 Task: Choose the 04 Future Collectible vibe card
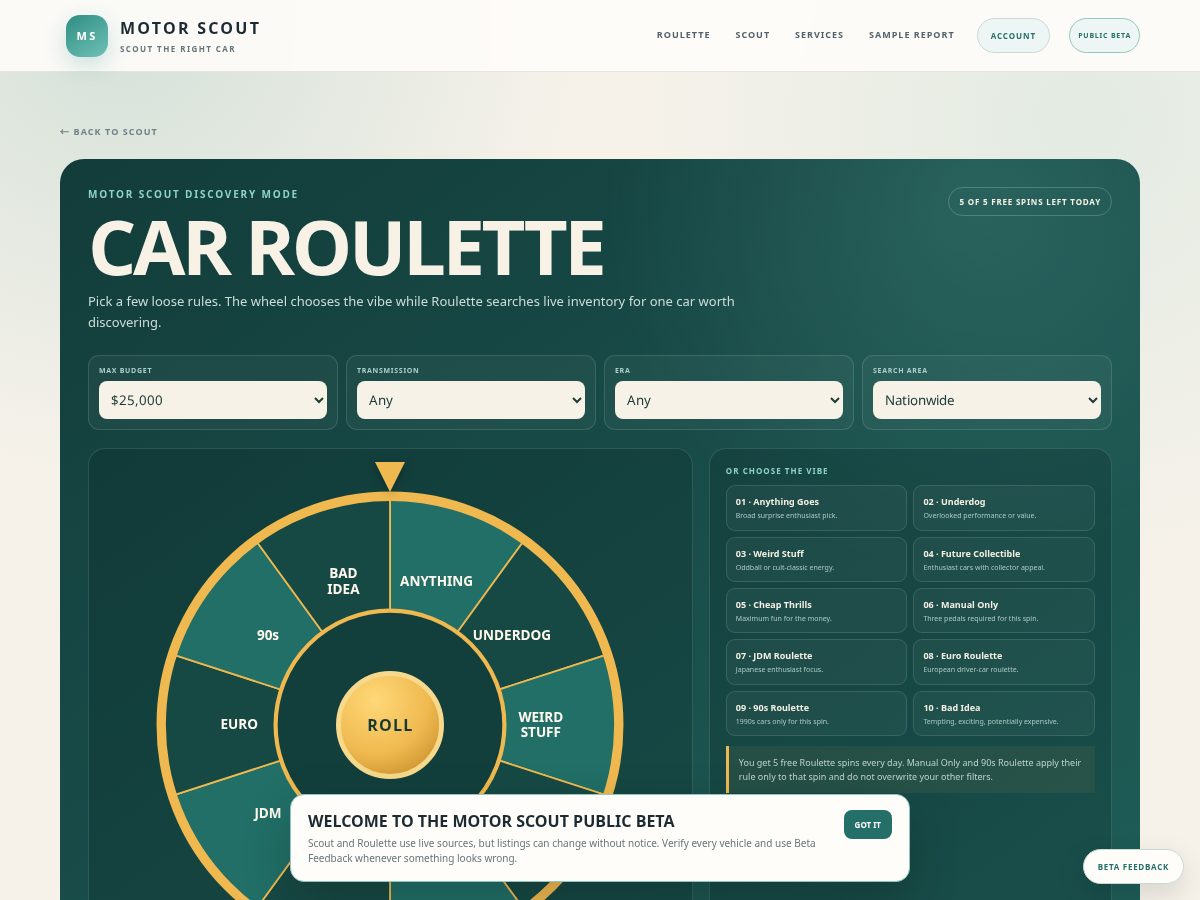pyautogui.click(x=1004, y=560)
